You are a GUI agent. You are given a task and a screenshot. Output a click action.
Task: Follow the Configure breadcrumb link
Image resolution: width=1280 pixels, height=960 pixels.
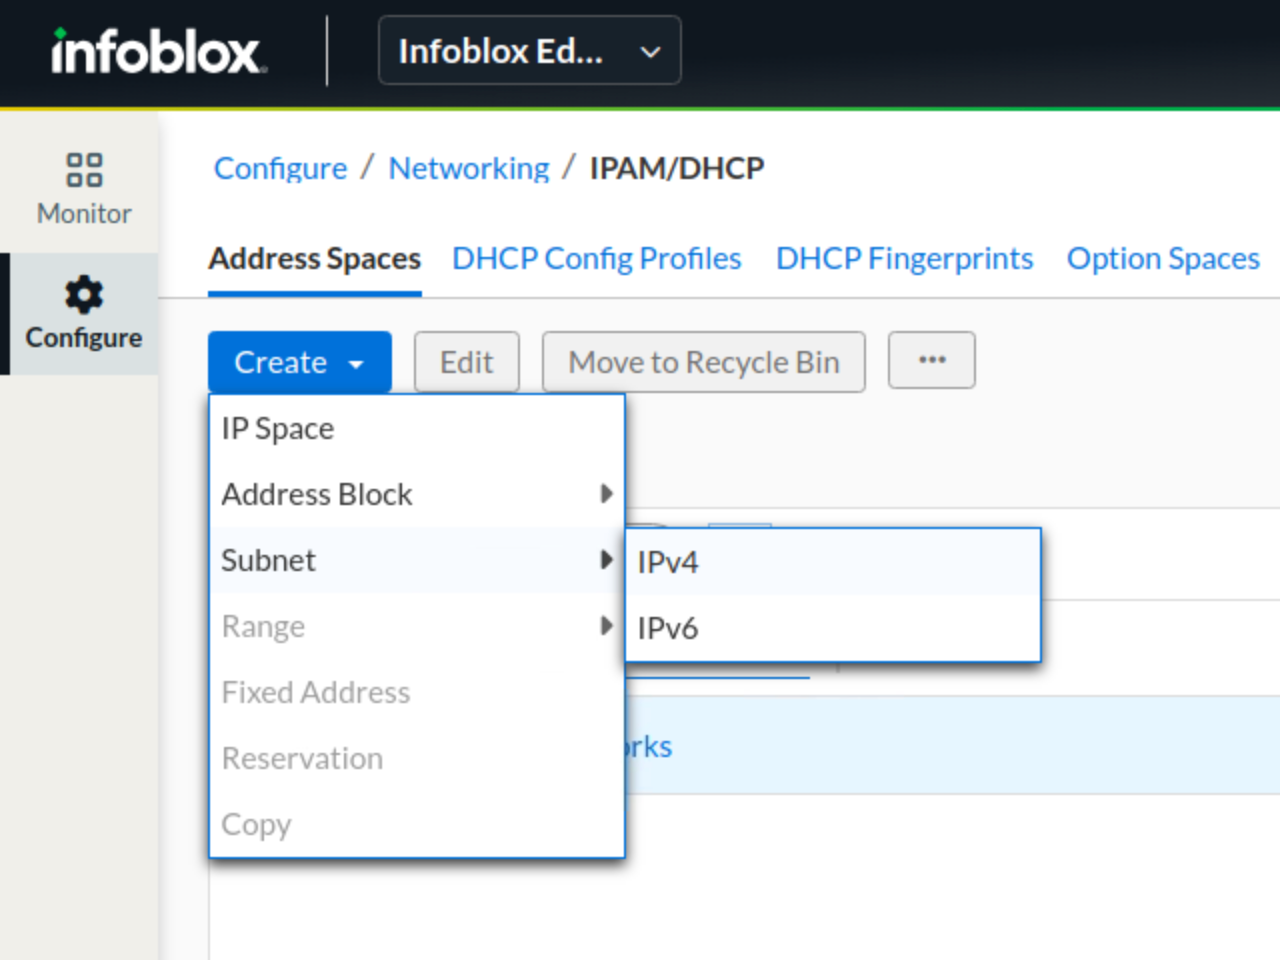[280, 168]
